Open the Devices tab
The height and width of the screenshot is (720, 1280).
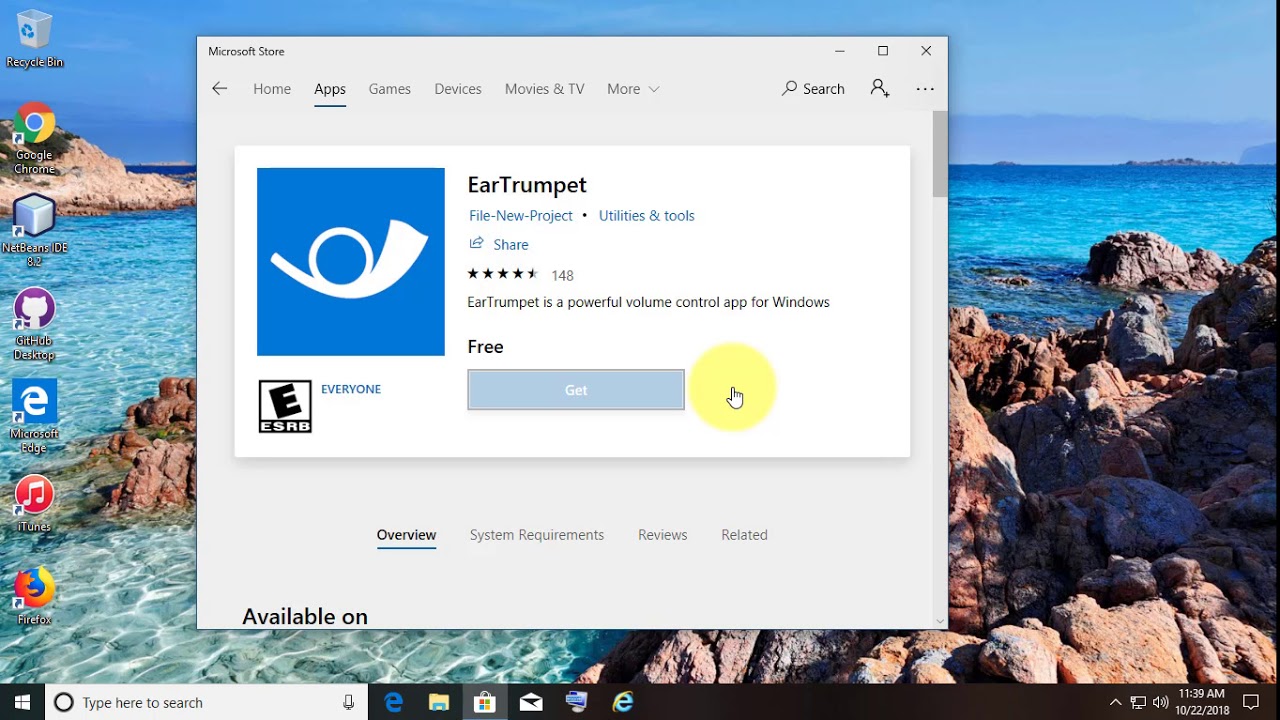click(x=458, y=89)
